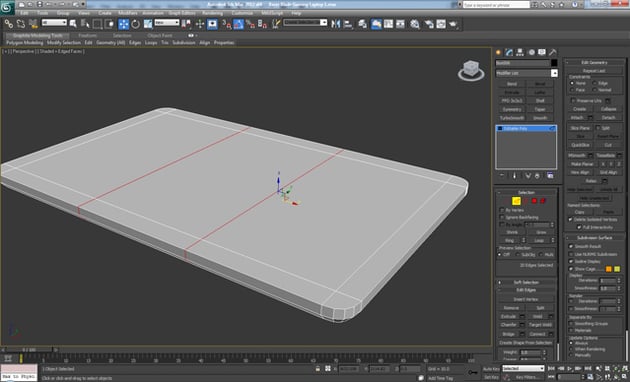Select the Edge constraint radio button
This screenshot has width=630, height=382.
pos(594,83)
